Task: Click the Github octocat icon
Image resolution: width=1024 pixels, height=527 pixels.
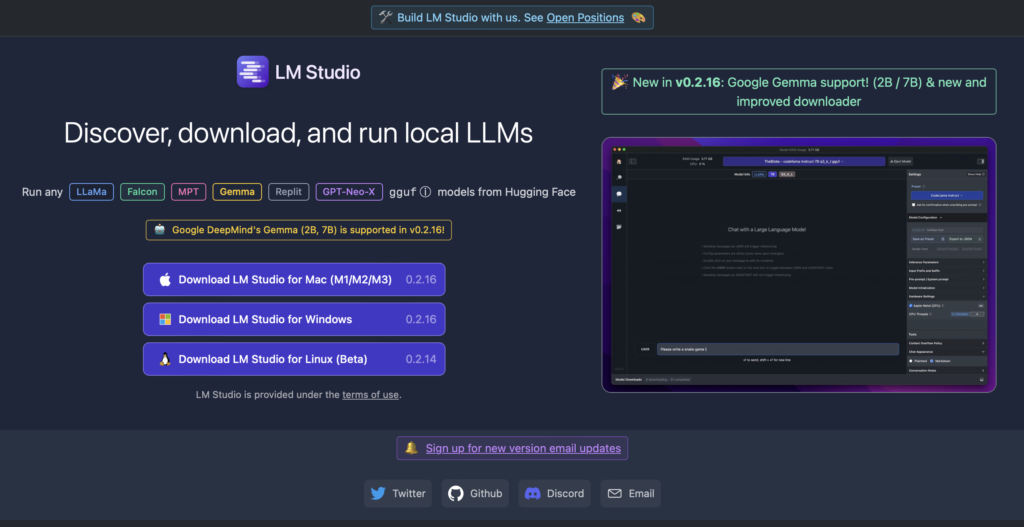Action: coord(456,494)
